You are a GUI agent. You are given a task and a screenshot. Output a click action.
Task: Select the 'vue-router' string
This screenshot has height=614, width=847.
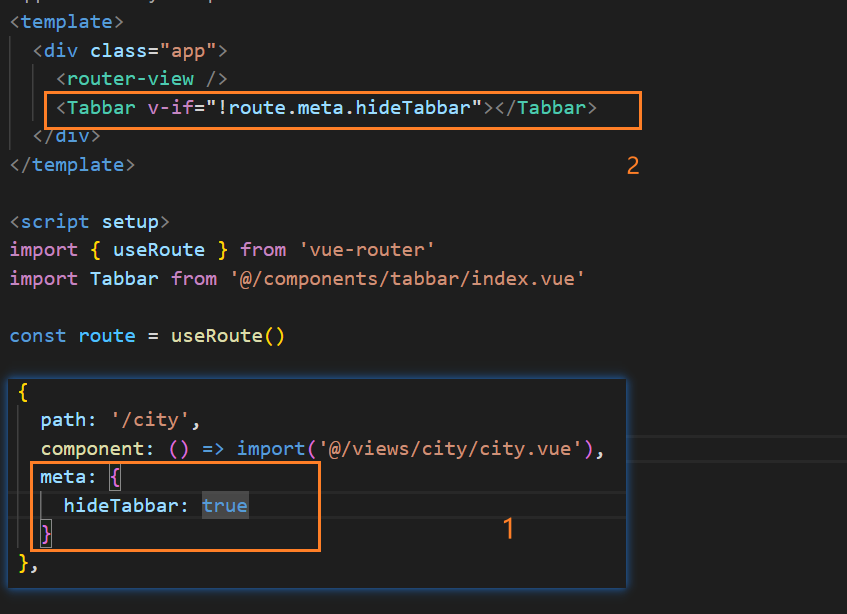(x=367, y=250)
